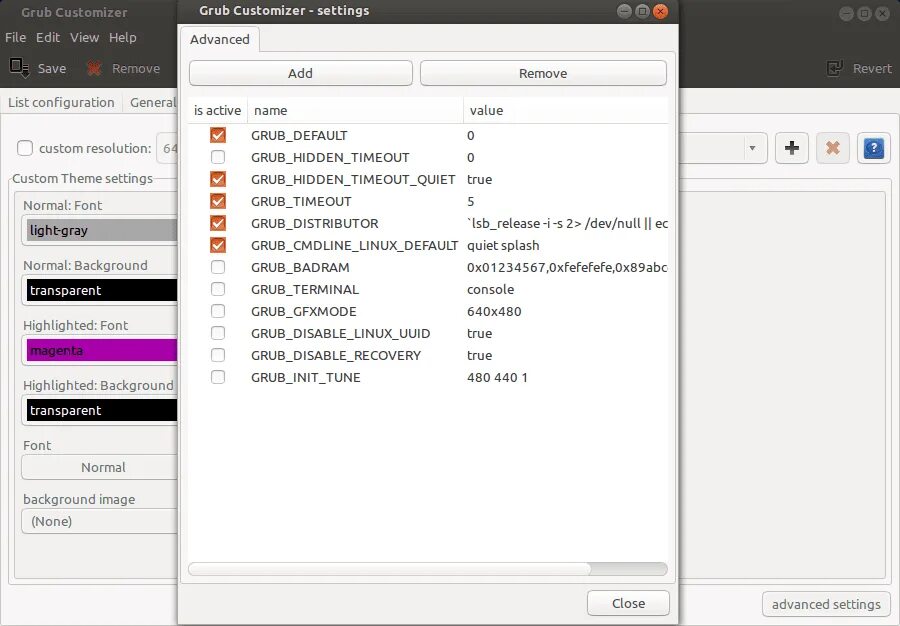Screen dimensions: 900x626
Task: Select the GRUB_DISTRIBUTOR lsb_release value cell
Action: click(567, 223)
